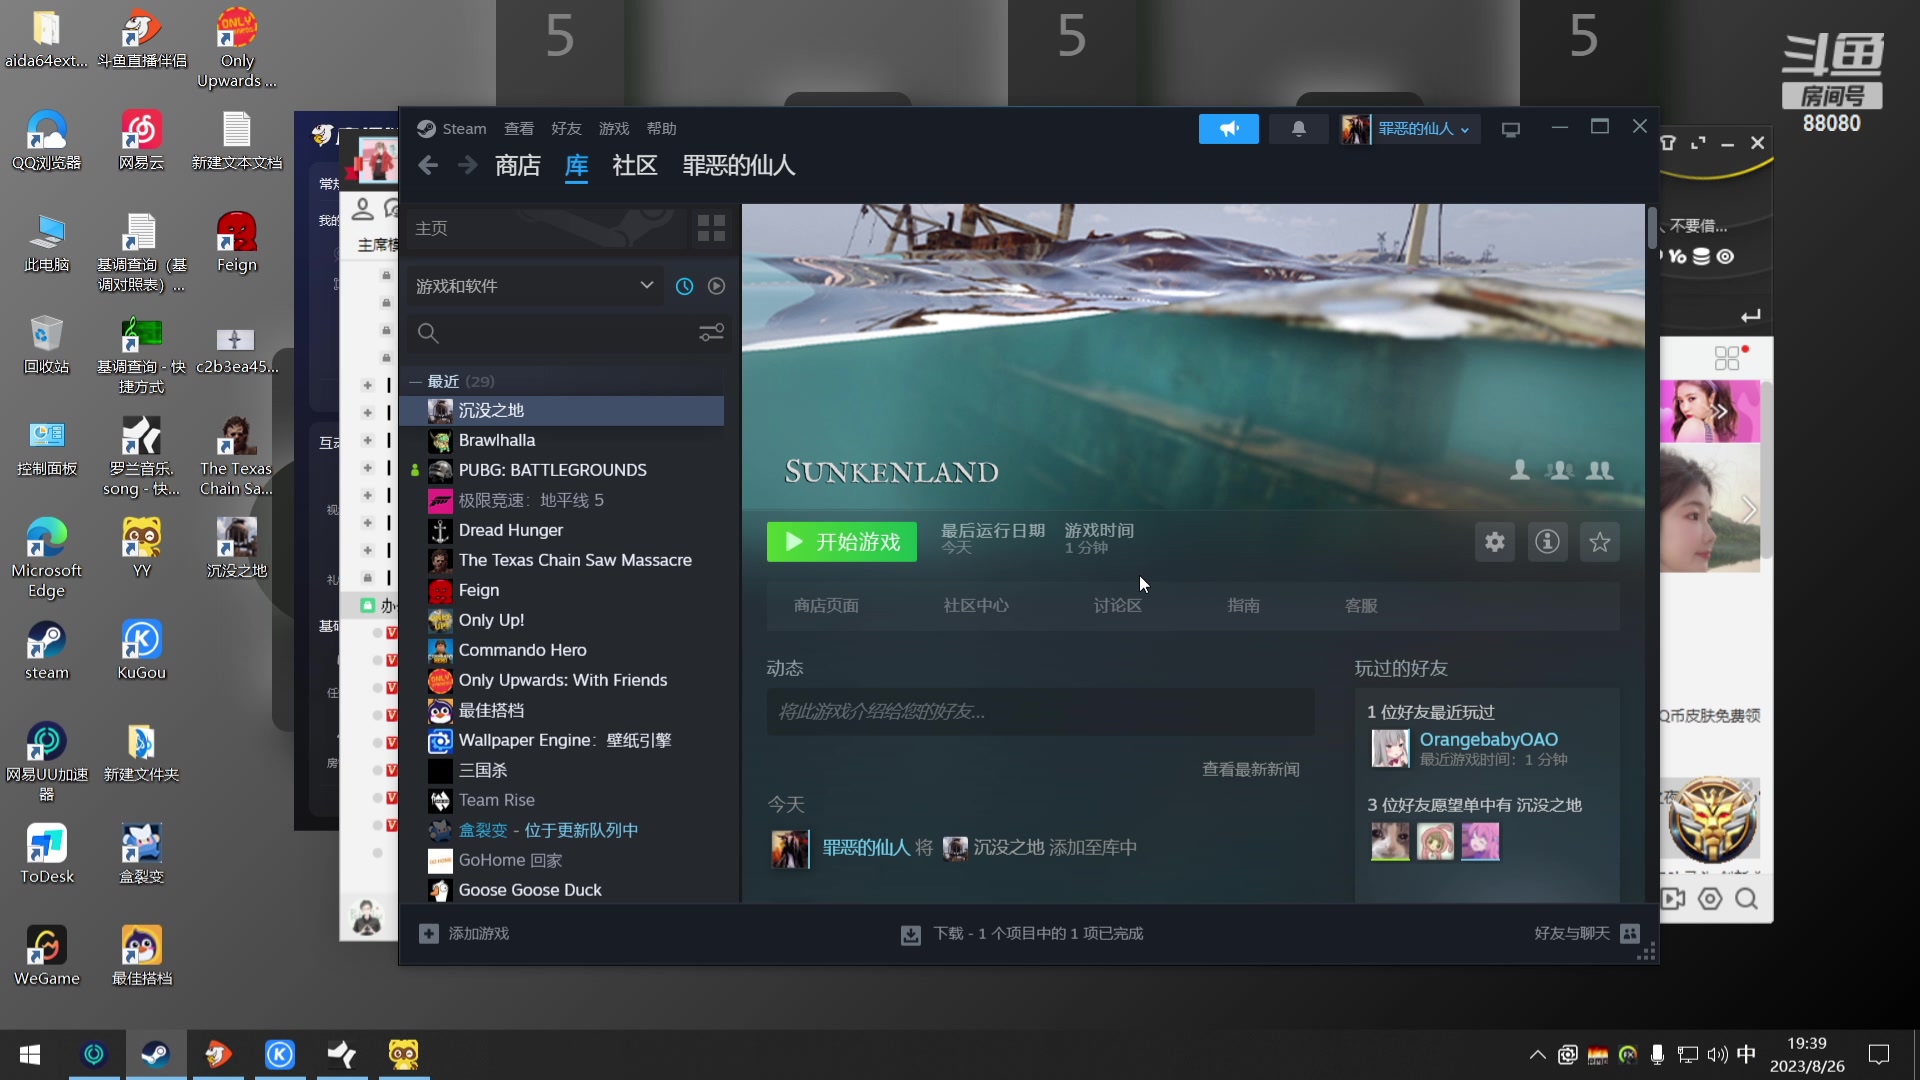
Task: Select Goose Goose Duck in the library
Action: tap(561, 891)
